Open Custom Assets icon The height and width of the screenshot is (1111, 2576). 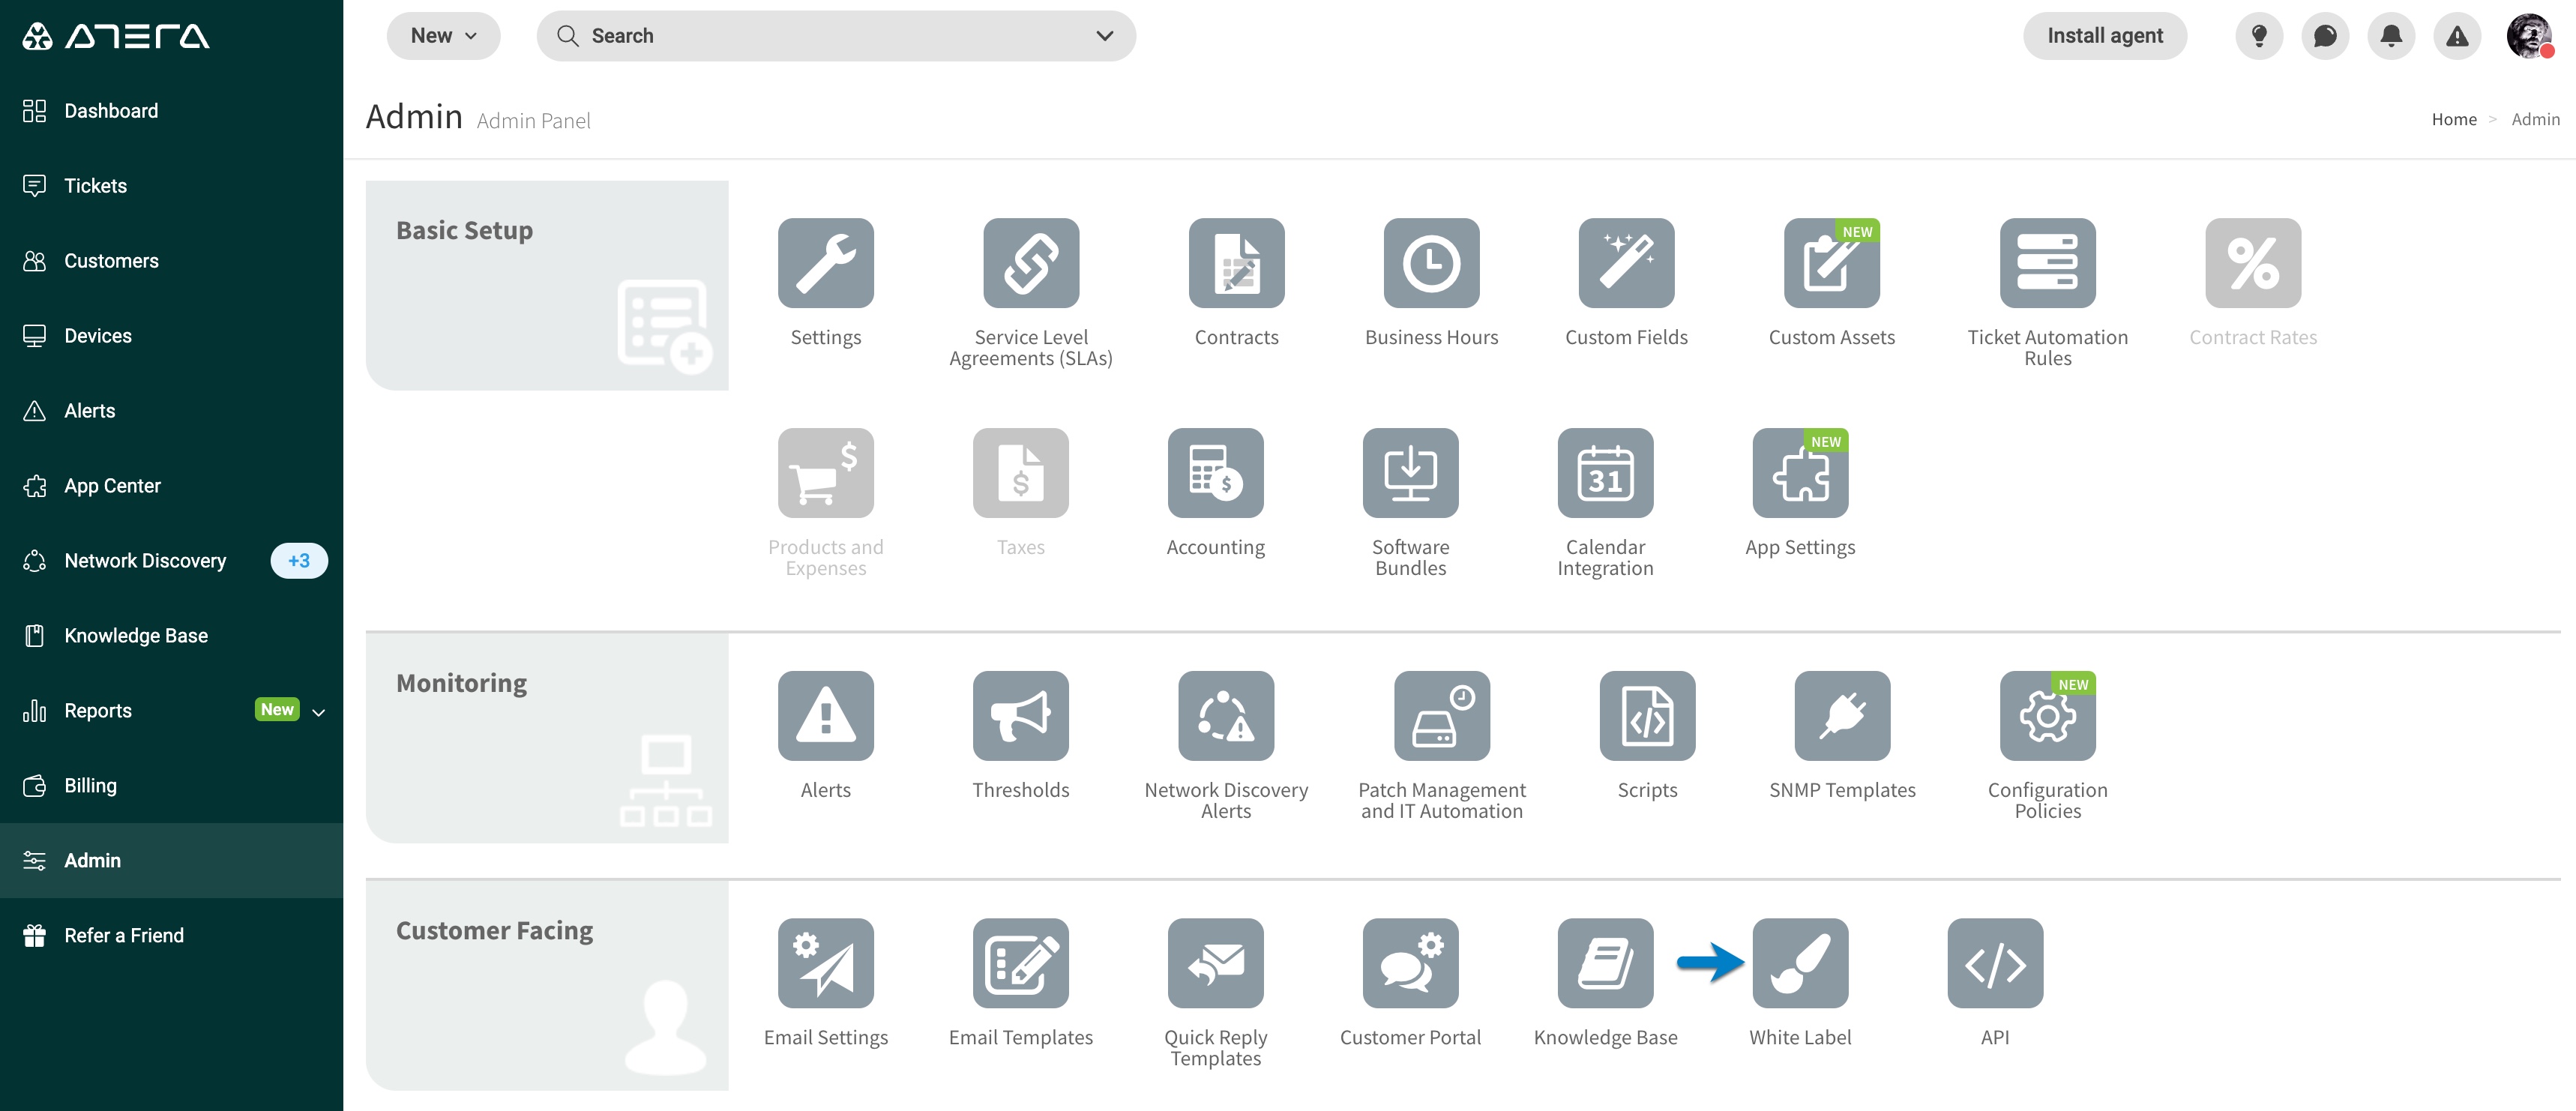click(x=1831, y=263)
